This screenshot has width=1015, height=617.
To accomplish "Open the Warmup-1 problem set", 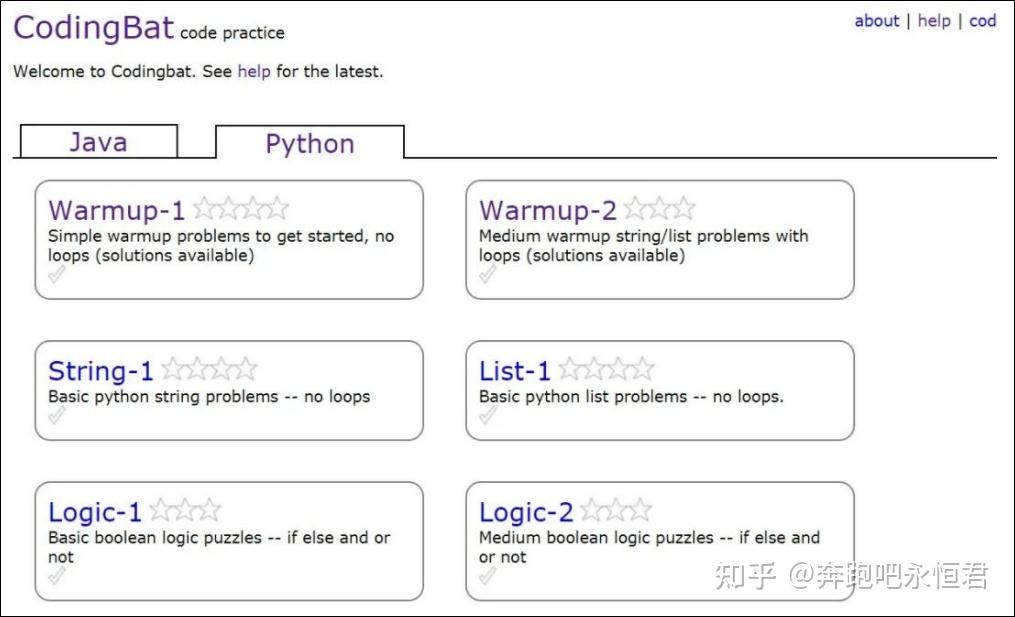I will pyautogui.click(x=117, y=211).
